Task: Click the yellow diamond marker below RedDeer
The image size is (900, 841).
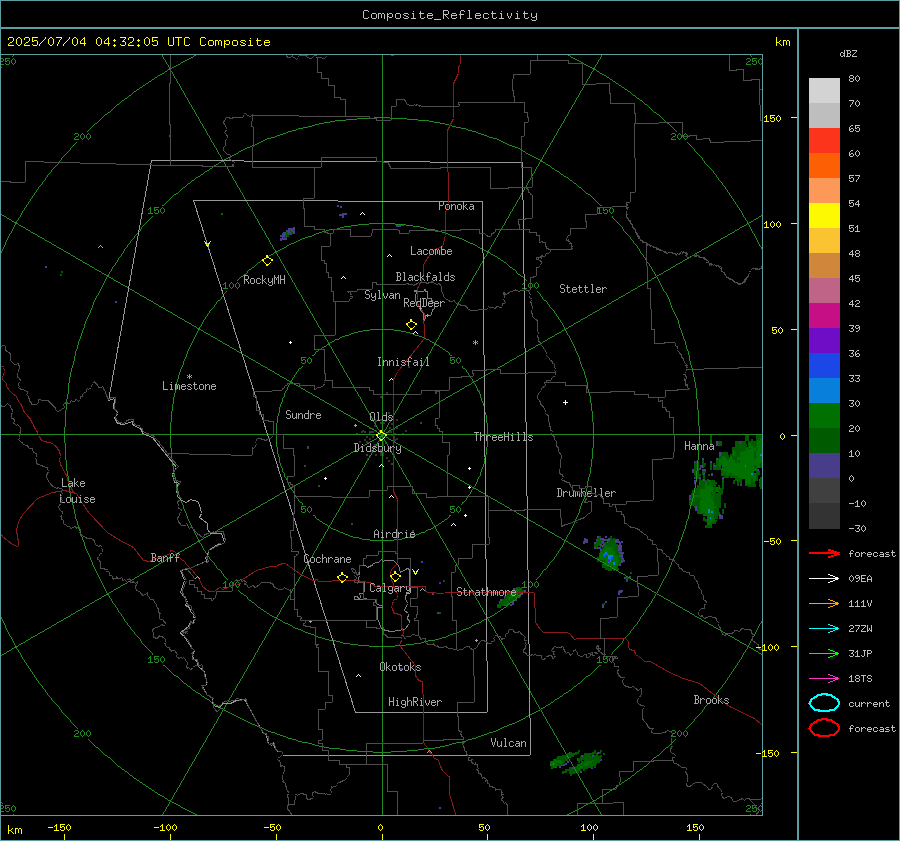Action: 411,324
